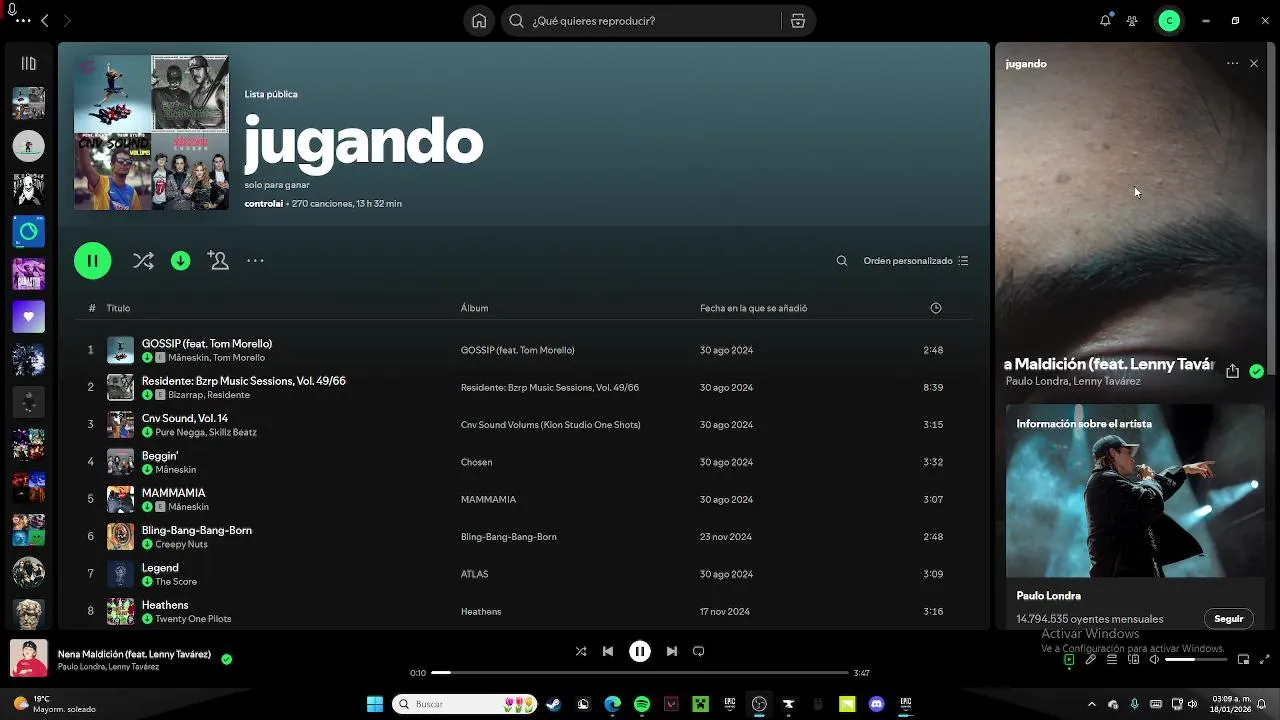Open the "Información sobre el artista" card
Image resolution: width=1280 pixels, height=720 pixels.
[1135, 517]
